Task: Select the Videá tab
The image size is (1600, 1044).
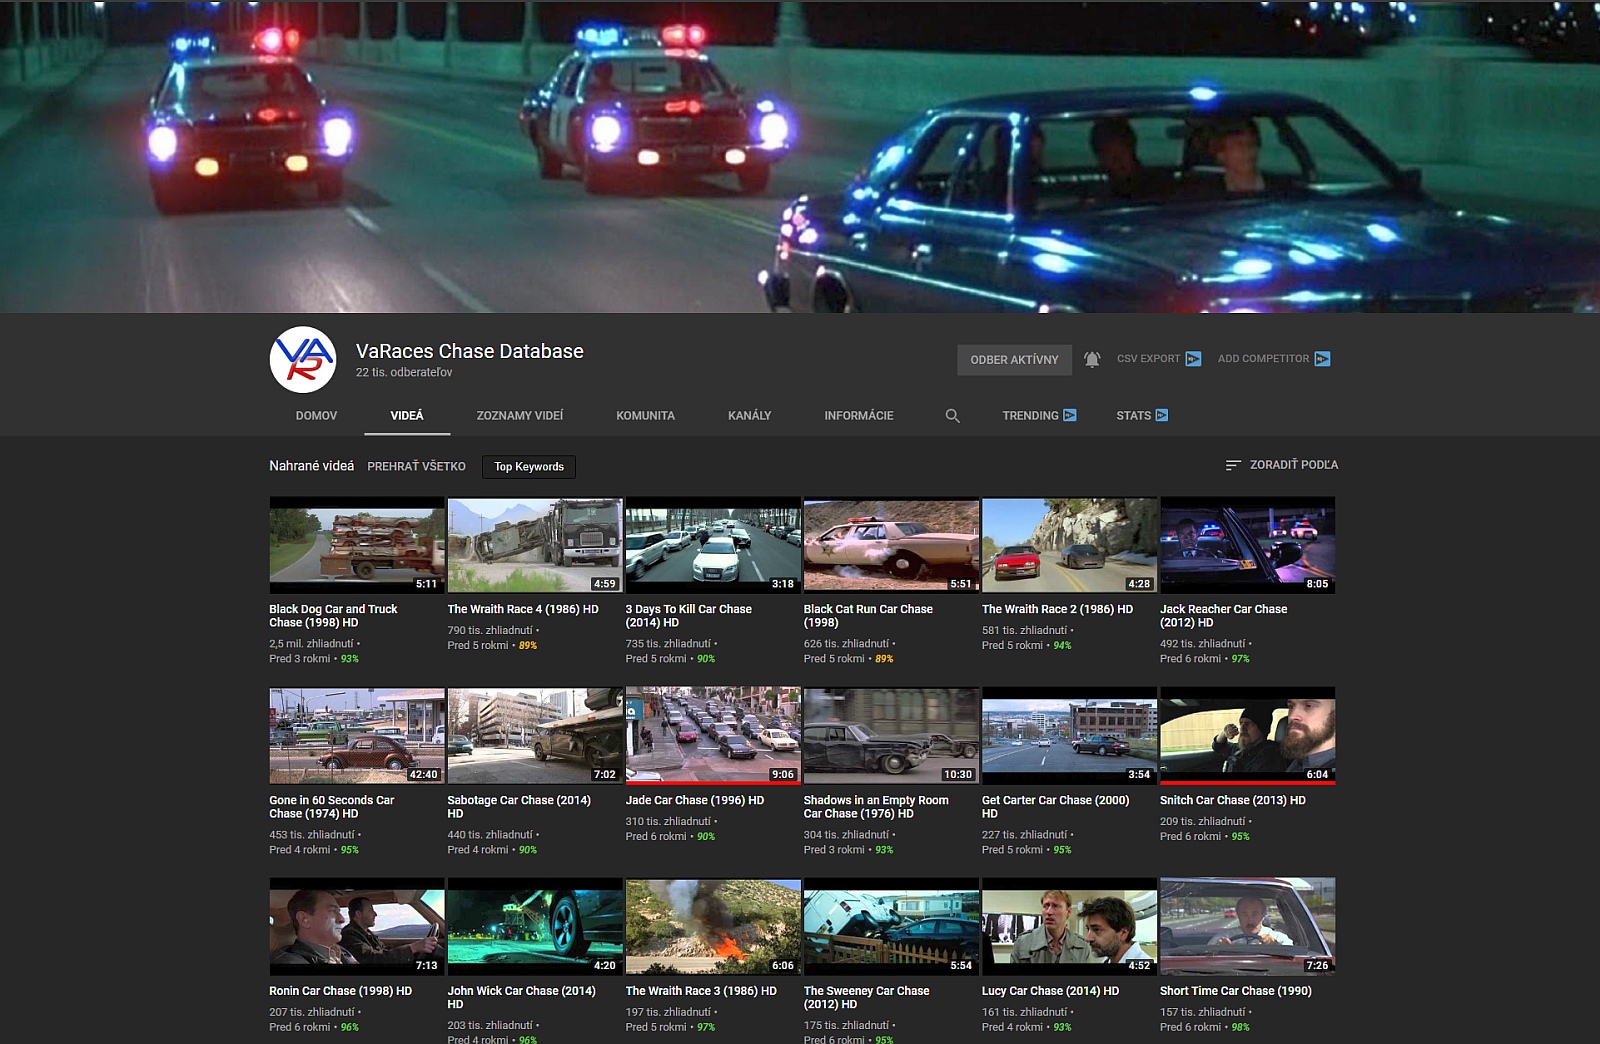Action: click(x=407, y=416)
